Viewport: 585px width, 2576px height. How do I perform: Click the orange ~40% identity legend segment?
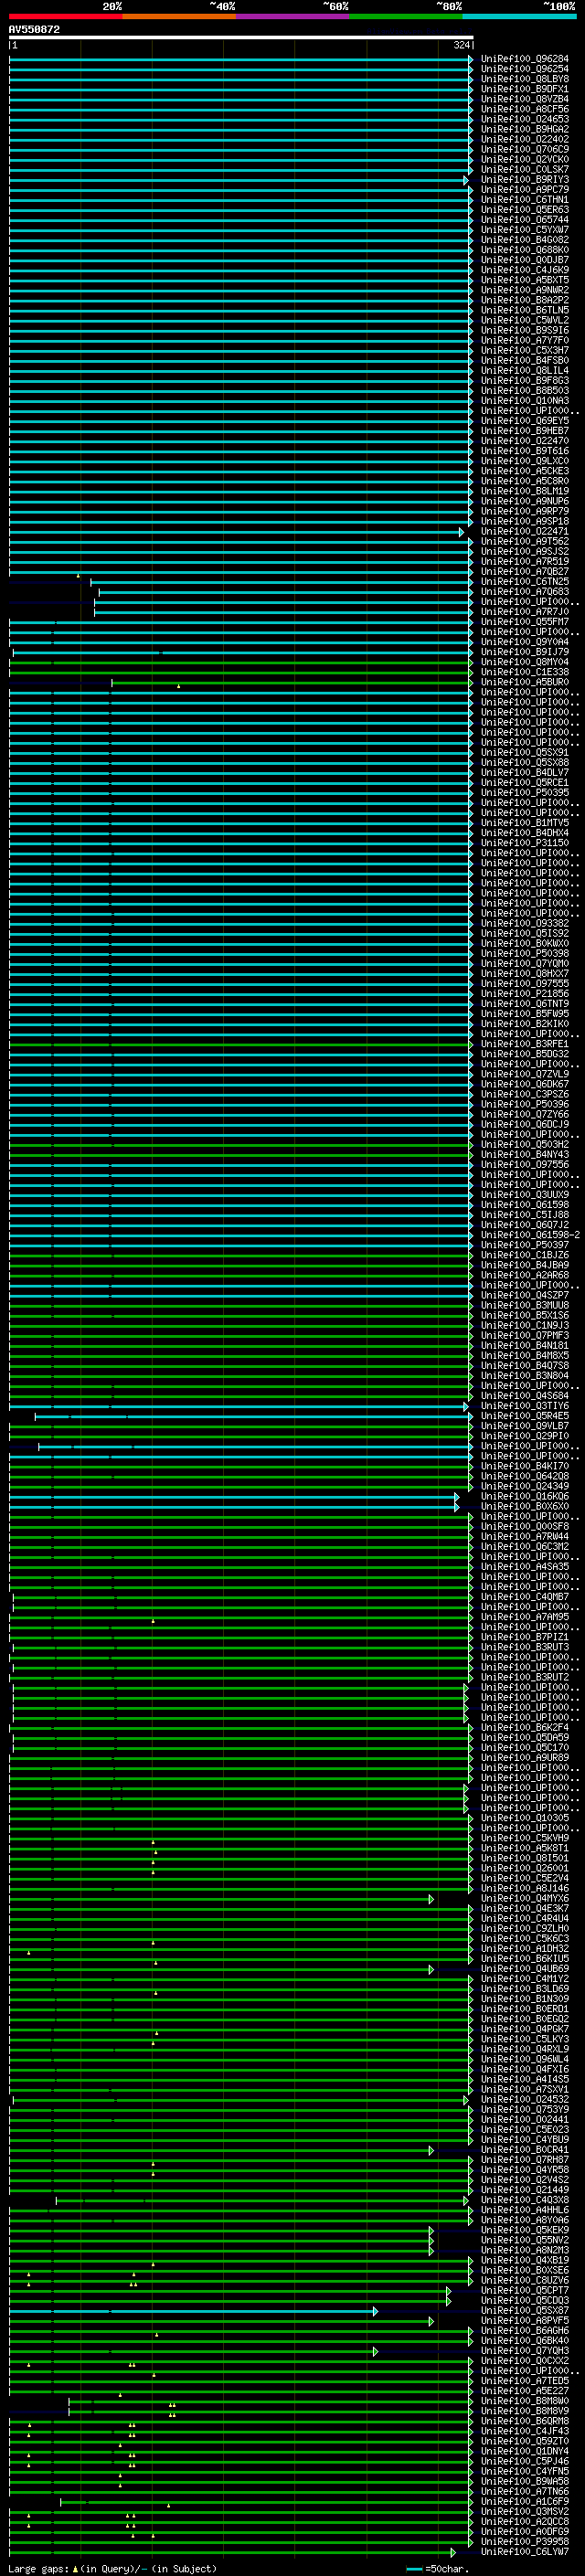179,17
